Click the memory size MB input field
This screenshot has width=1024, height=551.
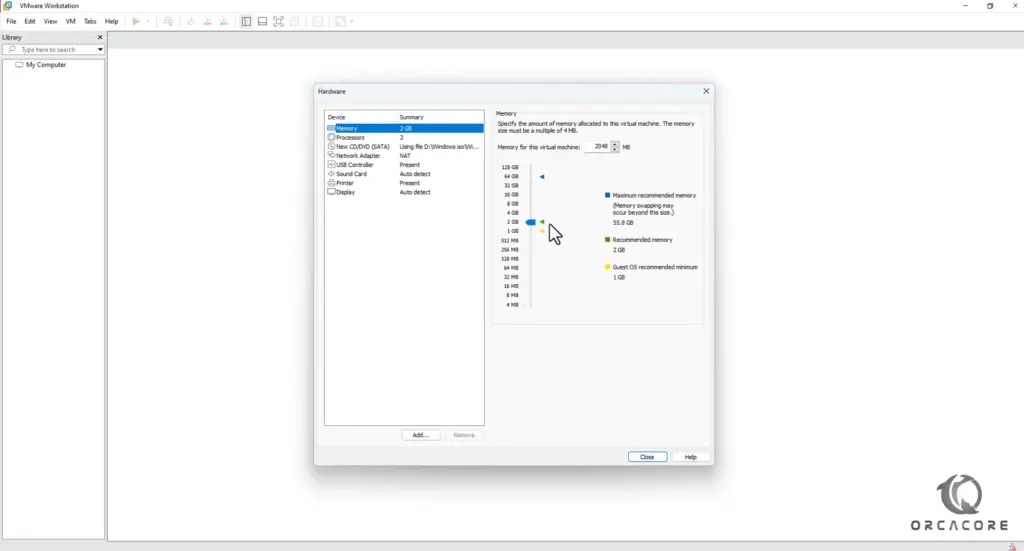tap(597, 147)
